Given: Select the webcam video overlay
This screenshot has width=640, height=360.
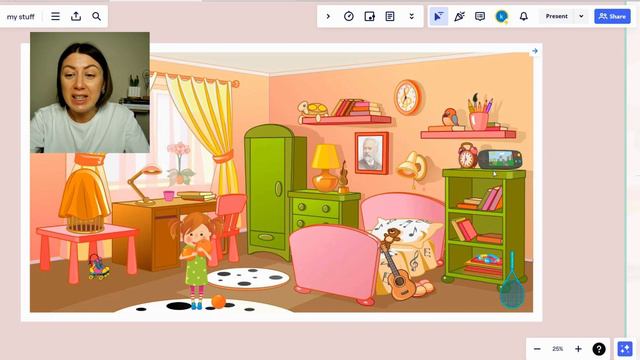Looking at the screenshot, I should (x=90, y=93).
